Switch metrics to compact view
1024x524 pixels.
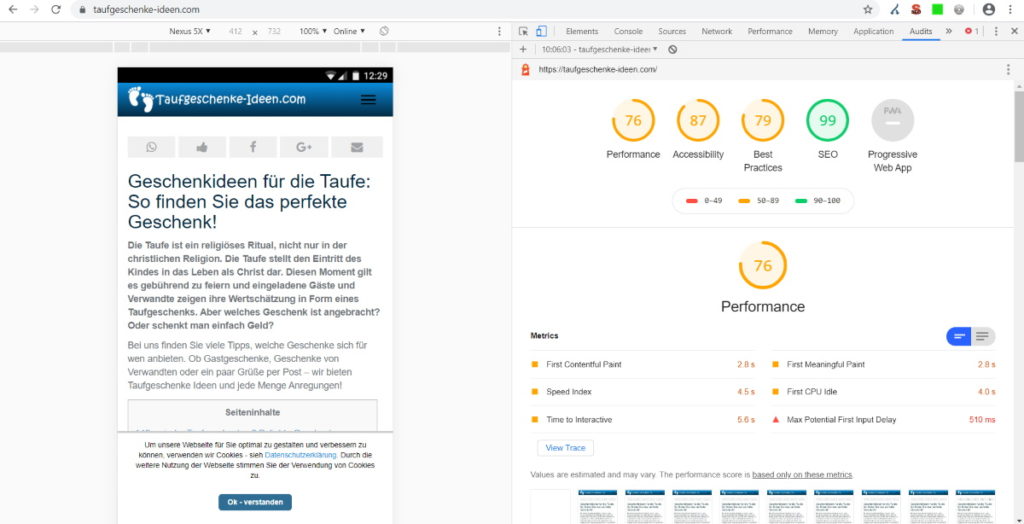click(959, 336)
